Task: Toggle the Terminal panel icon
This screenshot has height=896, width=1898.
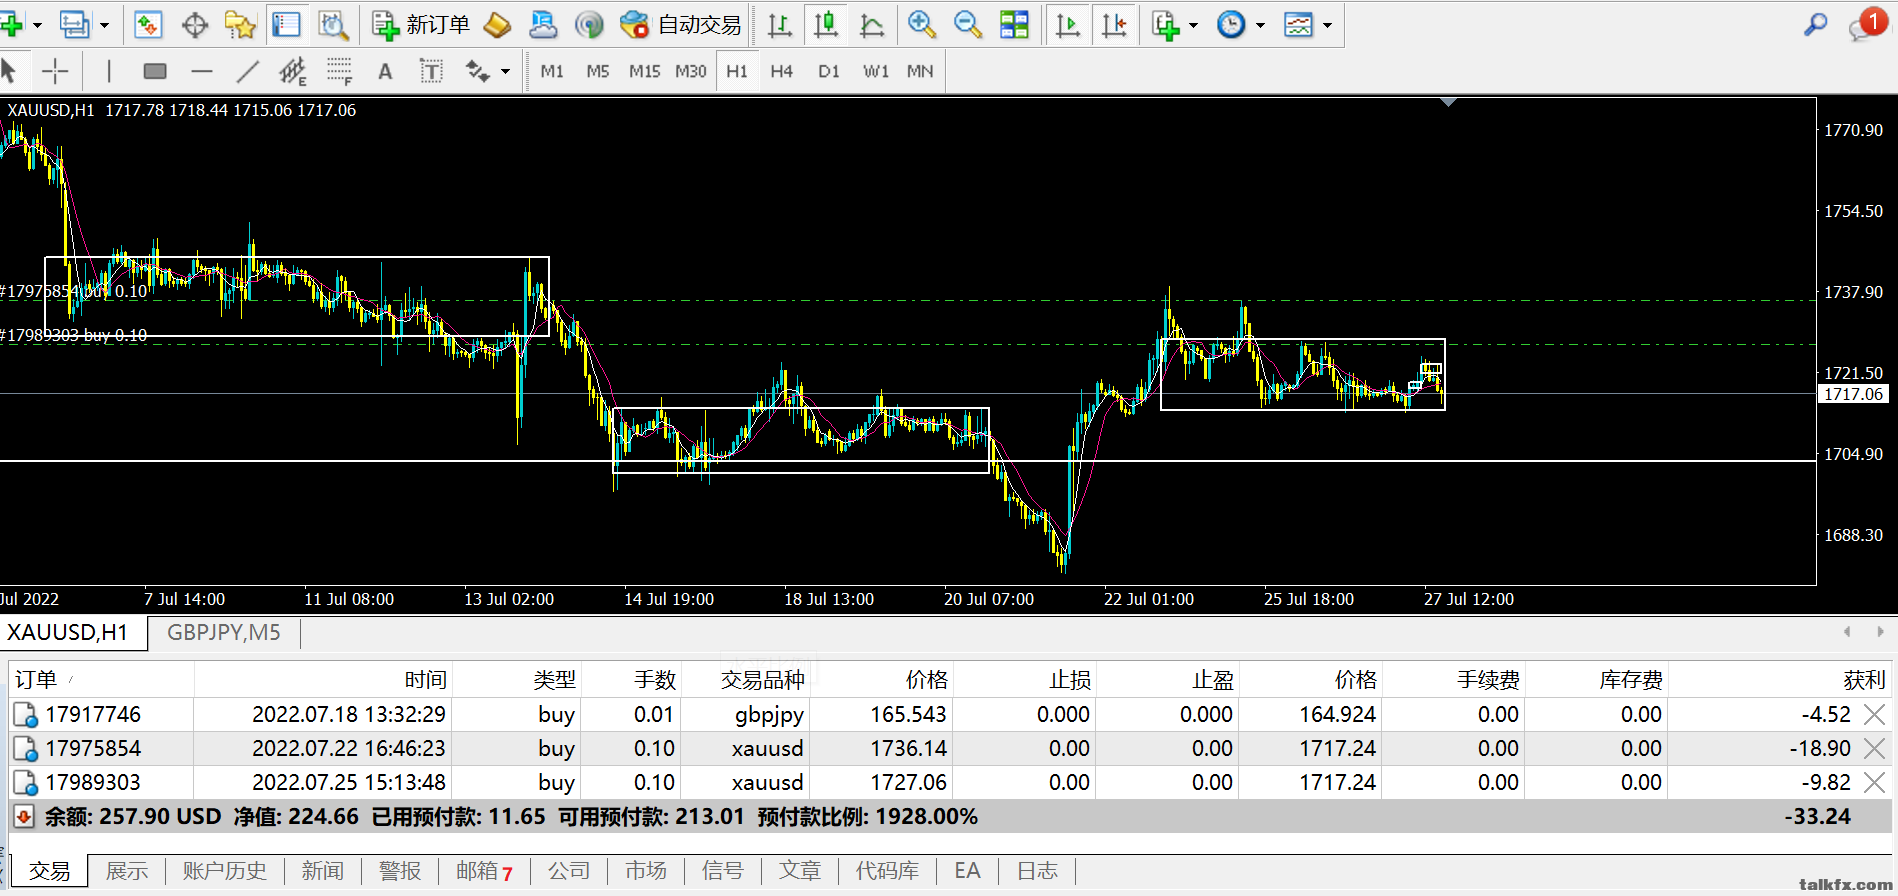Action: pos(287,25)
